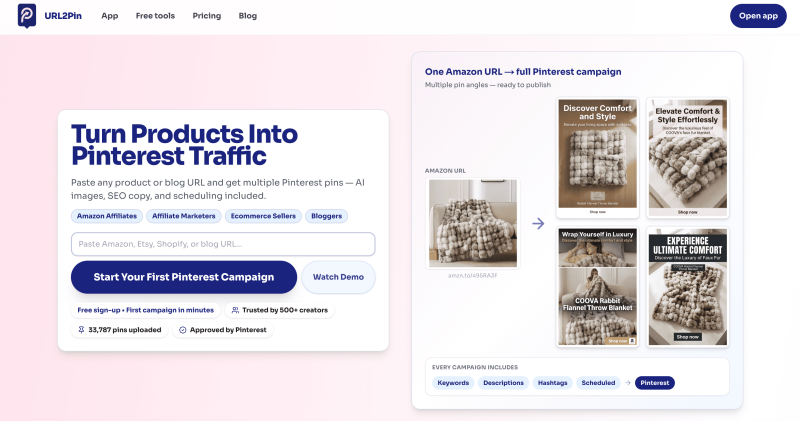Click the Keywords chip
The width and height of the screenshot is (800, 421).
pos(453,383)
